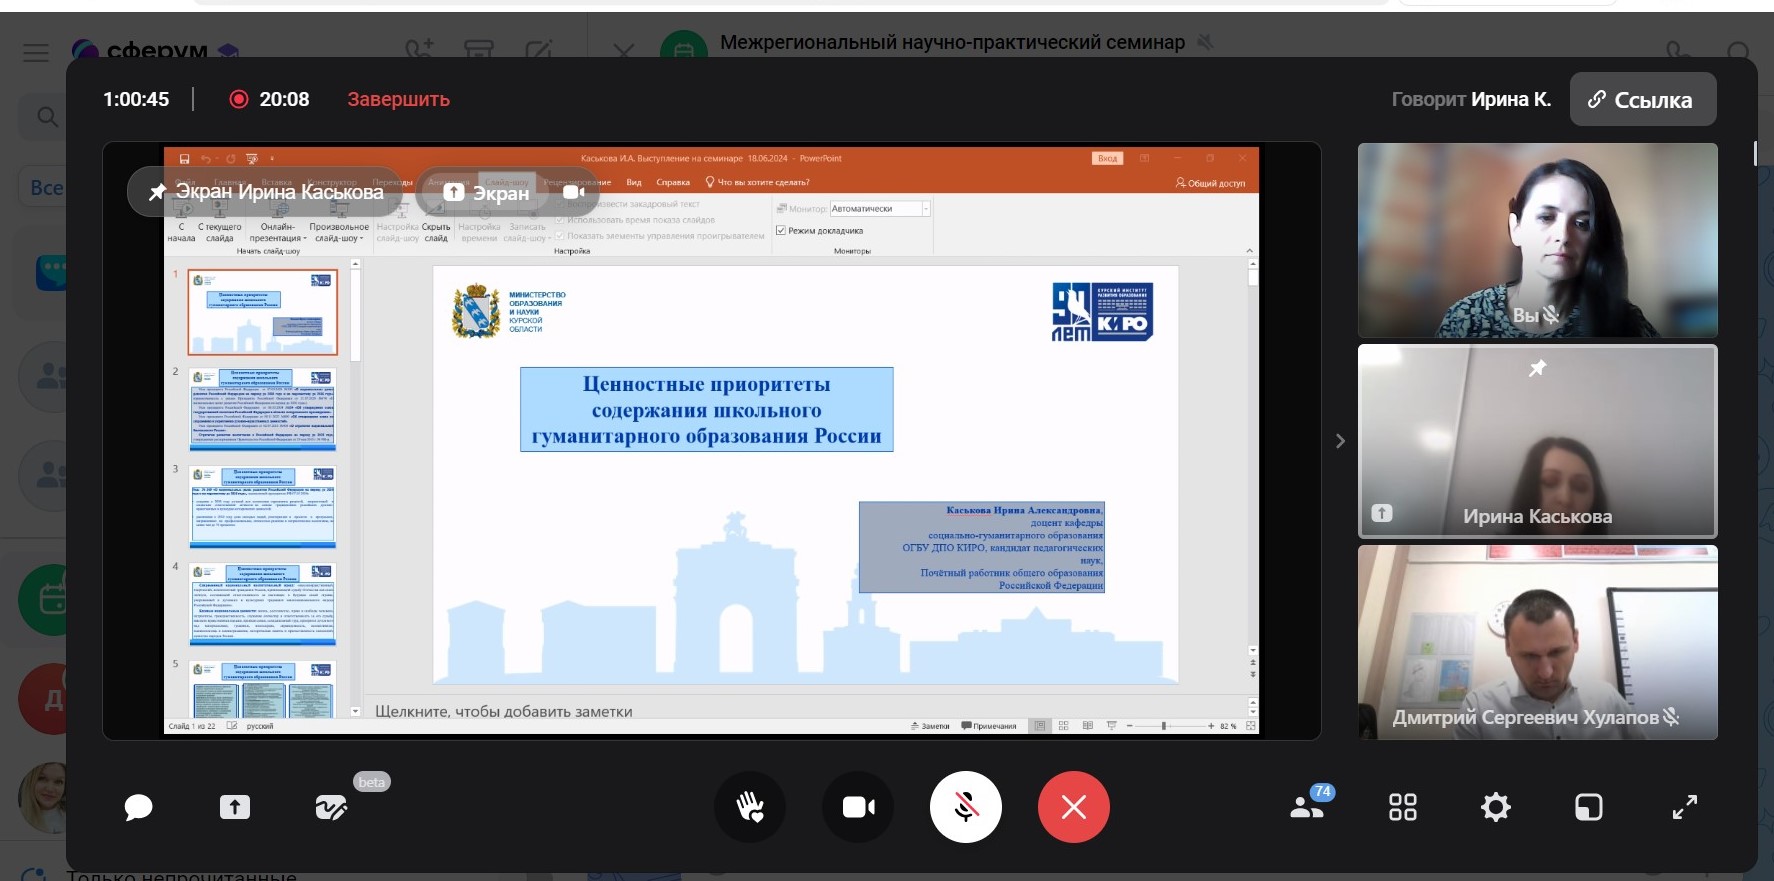Select your own video tile Вы

(x=1538, y=240)
